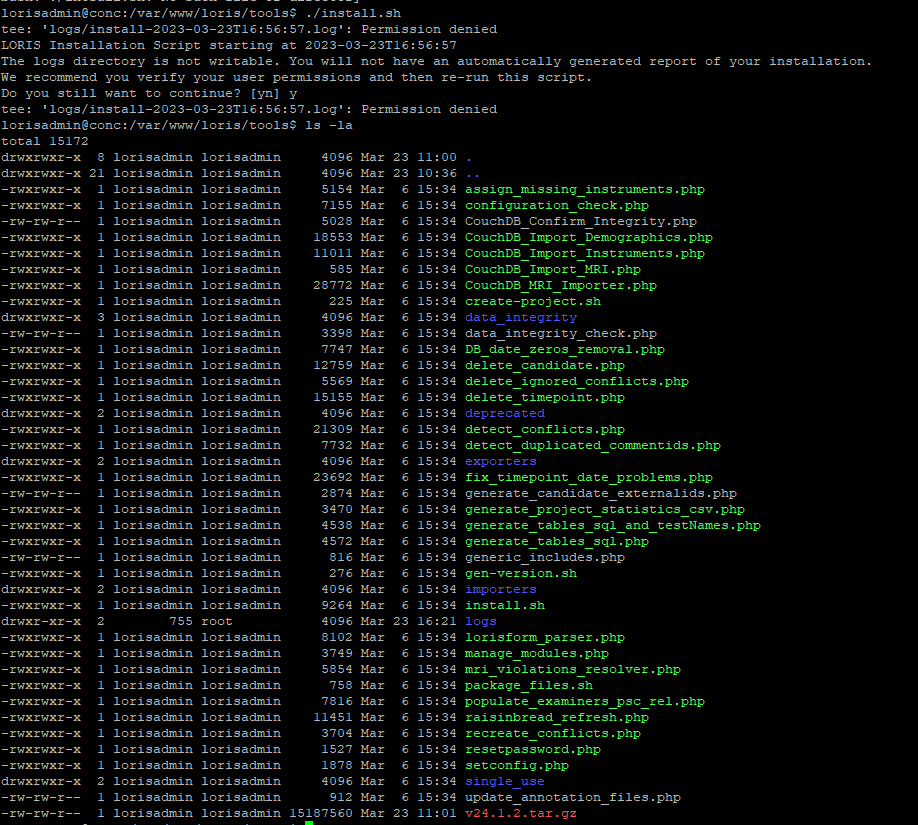Click CouchDB_Confirm_Integrity.php file name

point(581,221)
